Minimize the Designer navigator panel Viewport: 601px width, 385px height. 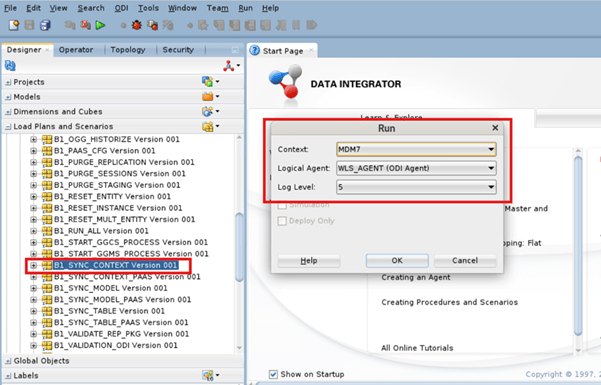click(235, 50)
